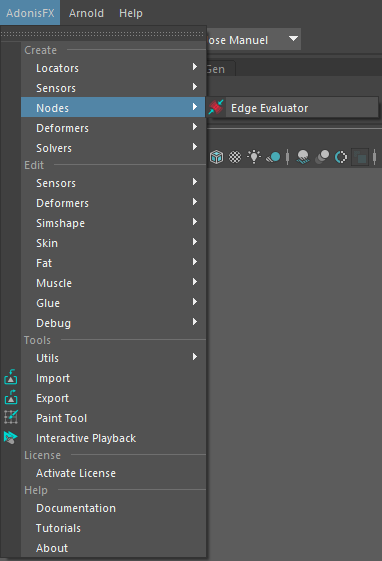The image size is (382, 561).
Task: Toggle the light bulb all-lights icon
Action: coord(254,157)
